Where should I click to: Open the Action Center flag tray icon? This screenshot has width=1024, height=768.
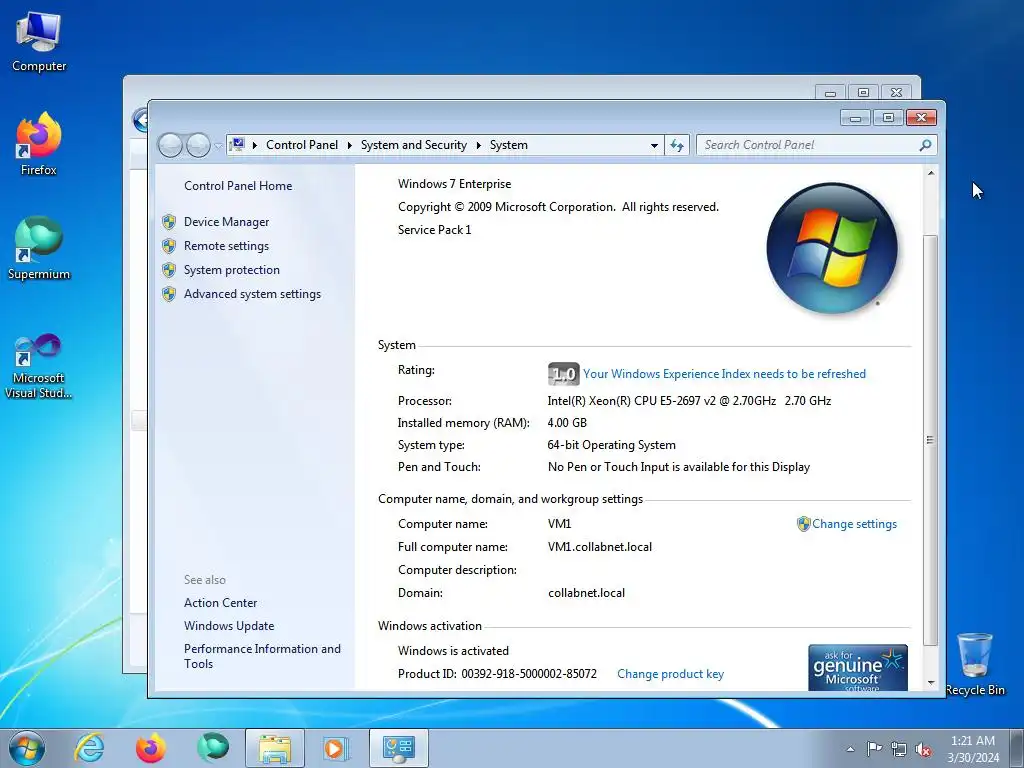(874, 749)
